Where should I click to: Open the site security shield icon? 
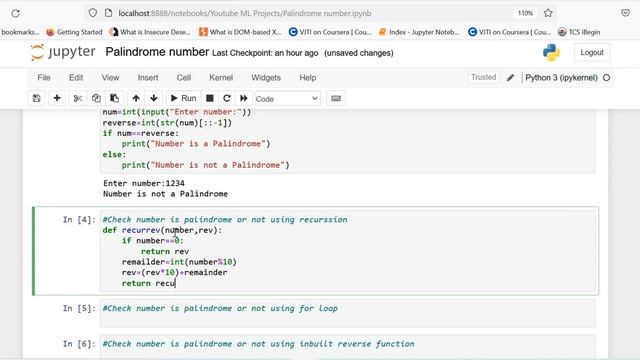(x=93, y=13)
